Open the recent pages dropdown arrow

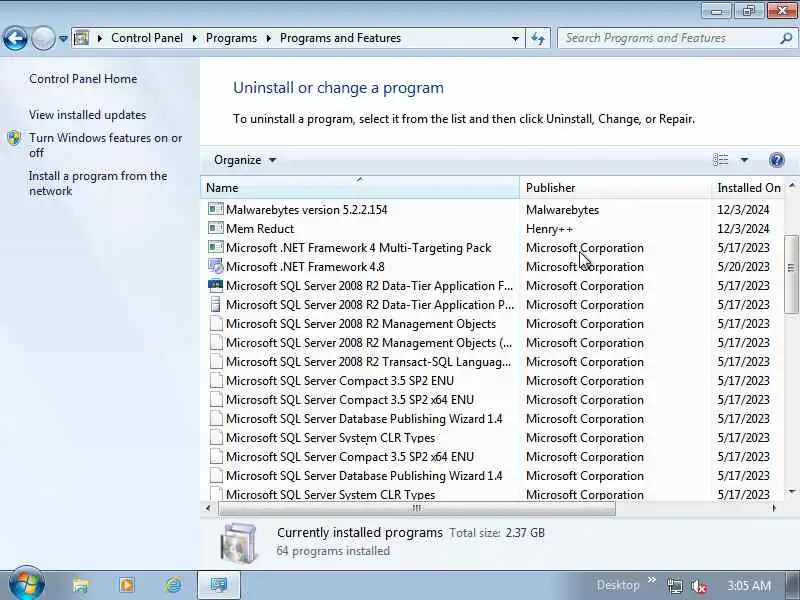click(63, 38)
